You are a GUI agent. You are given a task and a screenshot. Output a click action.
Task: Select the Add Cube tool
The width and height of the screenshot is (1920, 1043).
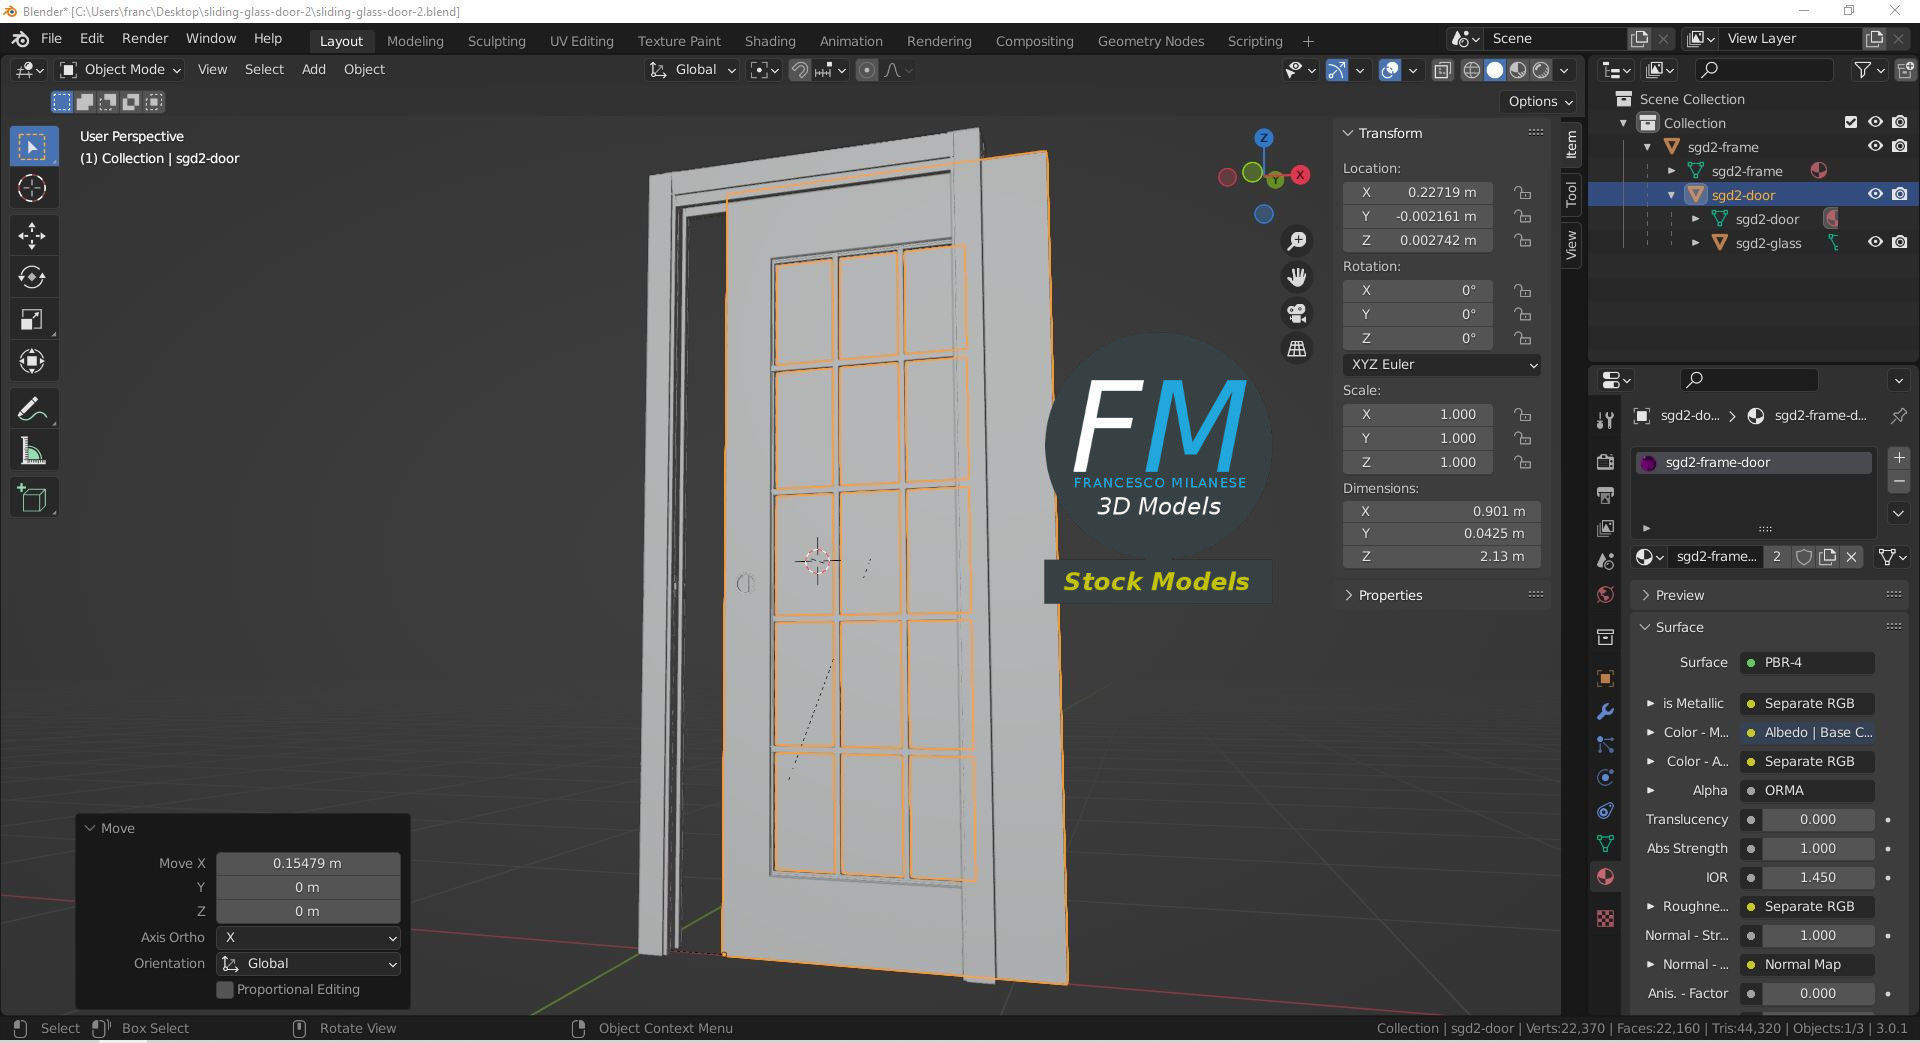[x=32, y=498]
